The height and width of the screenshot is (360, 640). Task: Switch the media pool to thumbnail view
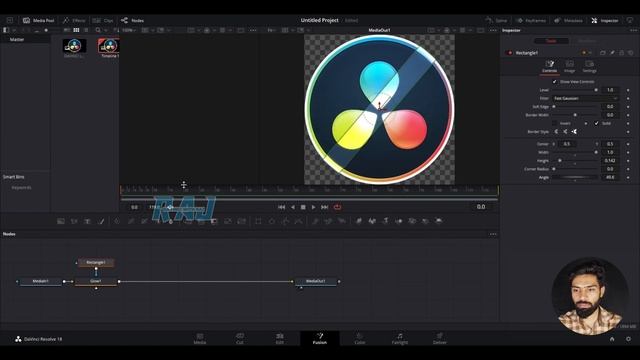pos(76,30)
